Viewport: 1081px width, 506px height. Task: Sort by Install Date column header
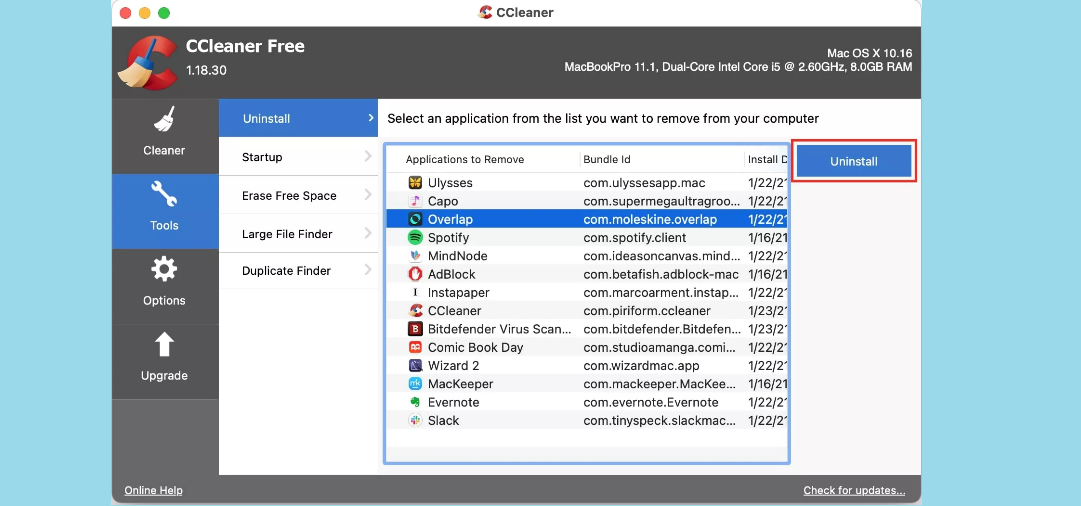767,159
